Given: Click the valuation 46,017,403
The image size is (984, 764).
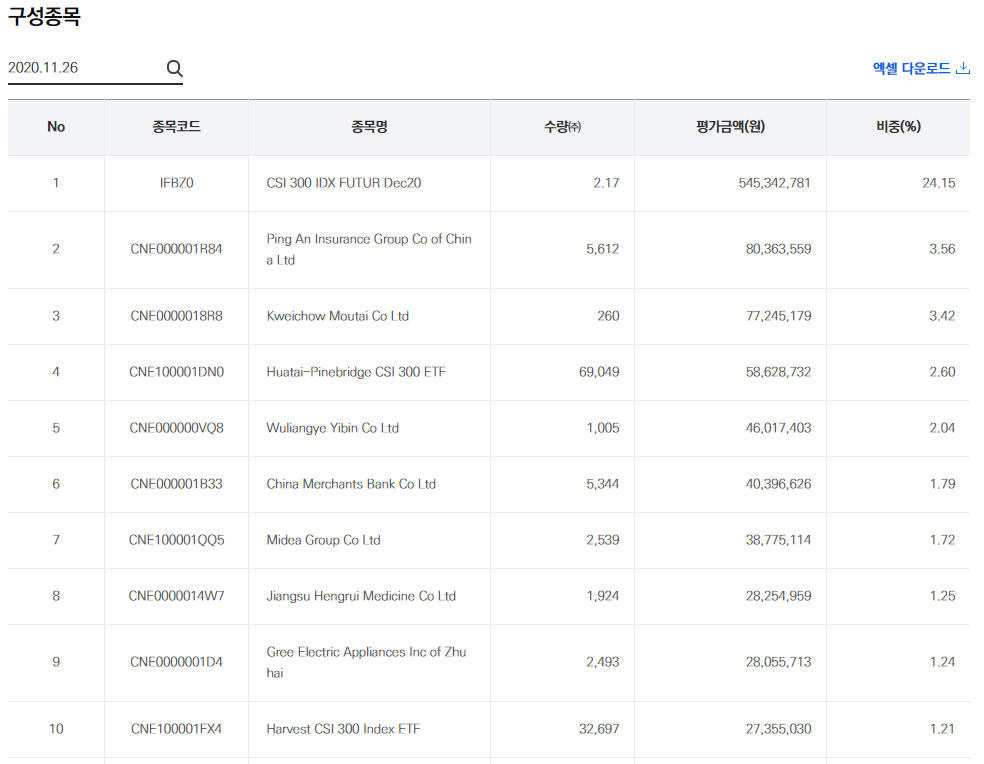Looking at the screenshot, I should pos(778,428).
